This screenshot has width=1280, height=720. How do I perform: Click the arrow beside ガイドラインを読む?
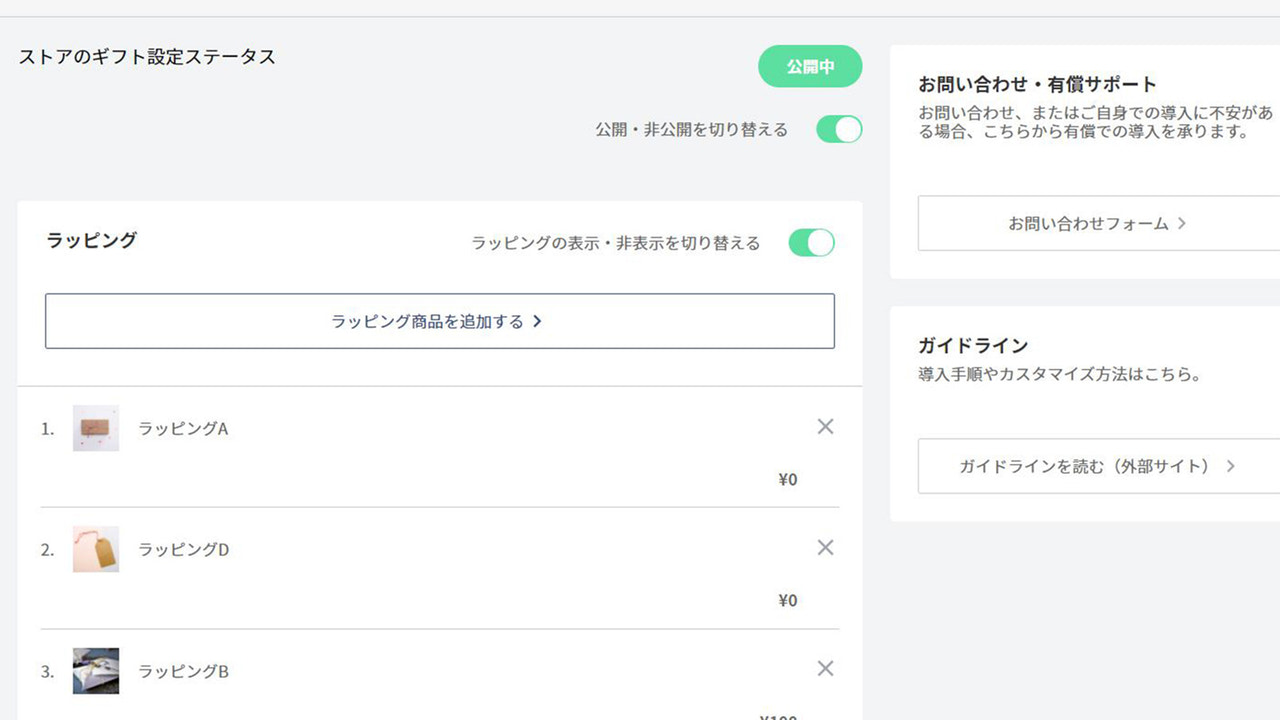pos(1231,466)
